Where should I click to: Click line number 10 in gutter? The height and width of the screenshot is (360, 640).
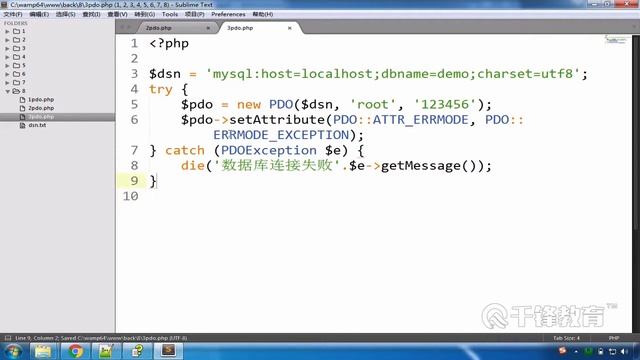[131, 196]
